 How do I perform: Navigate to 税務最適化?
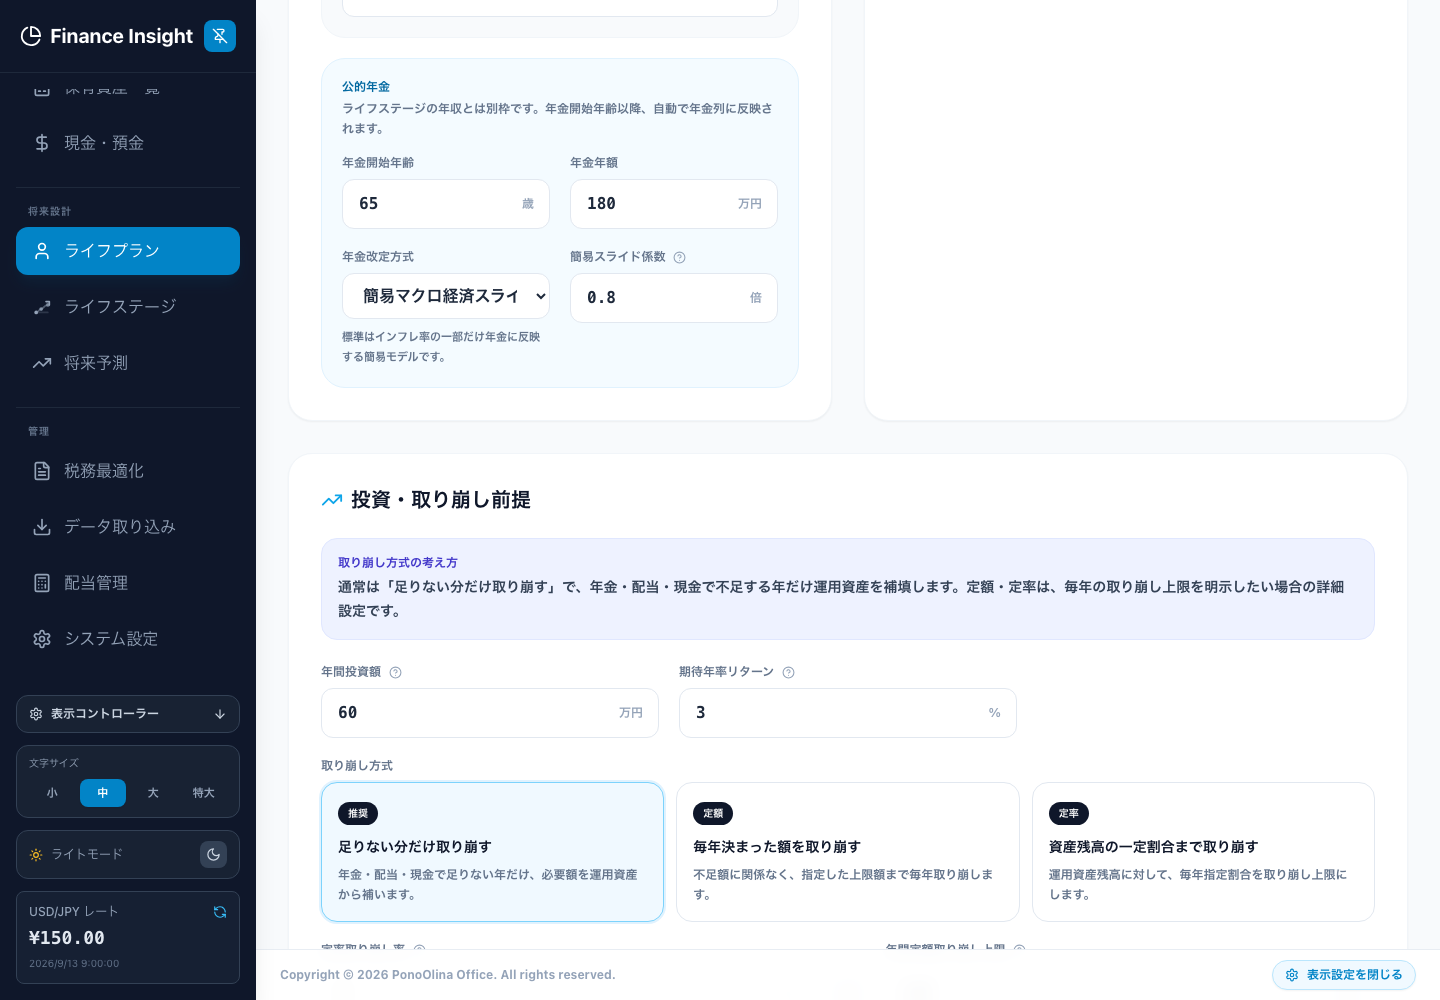tap(128, 471)
